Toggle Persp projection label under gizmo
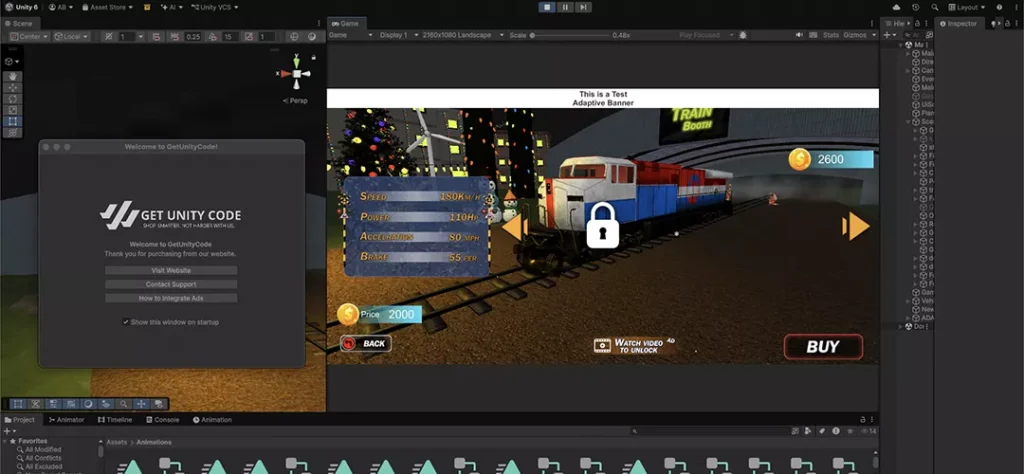1024x474 pixels. 295,101
